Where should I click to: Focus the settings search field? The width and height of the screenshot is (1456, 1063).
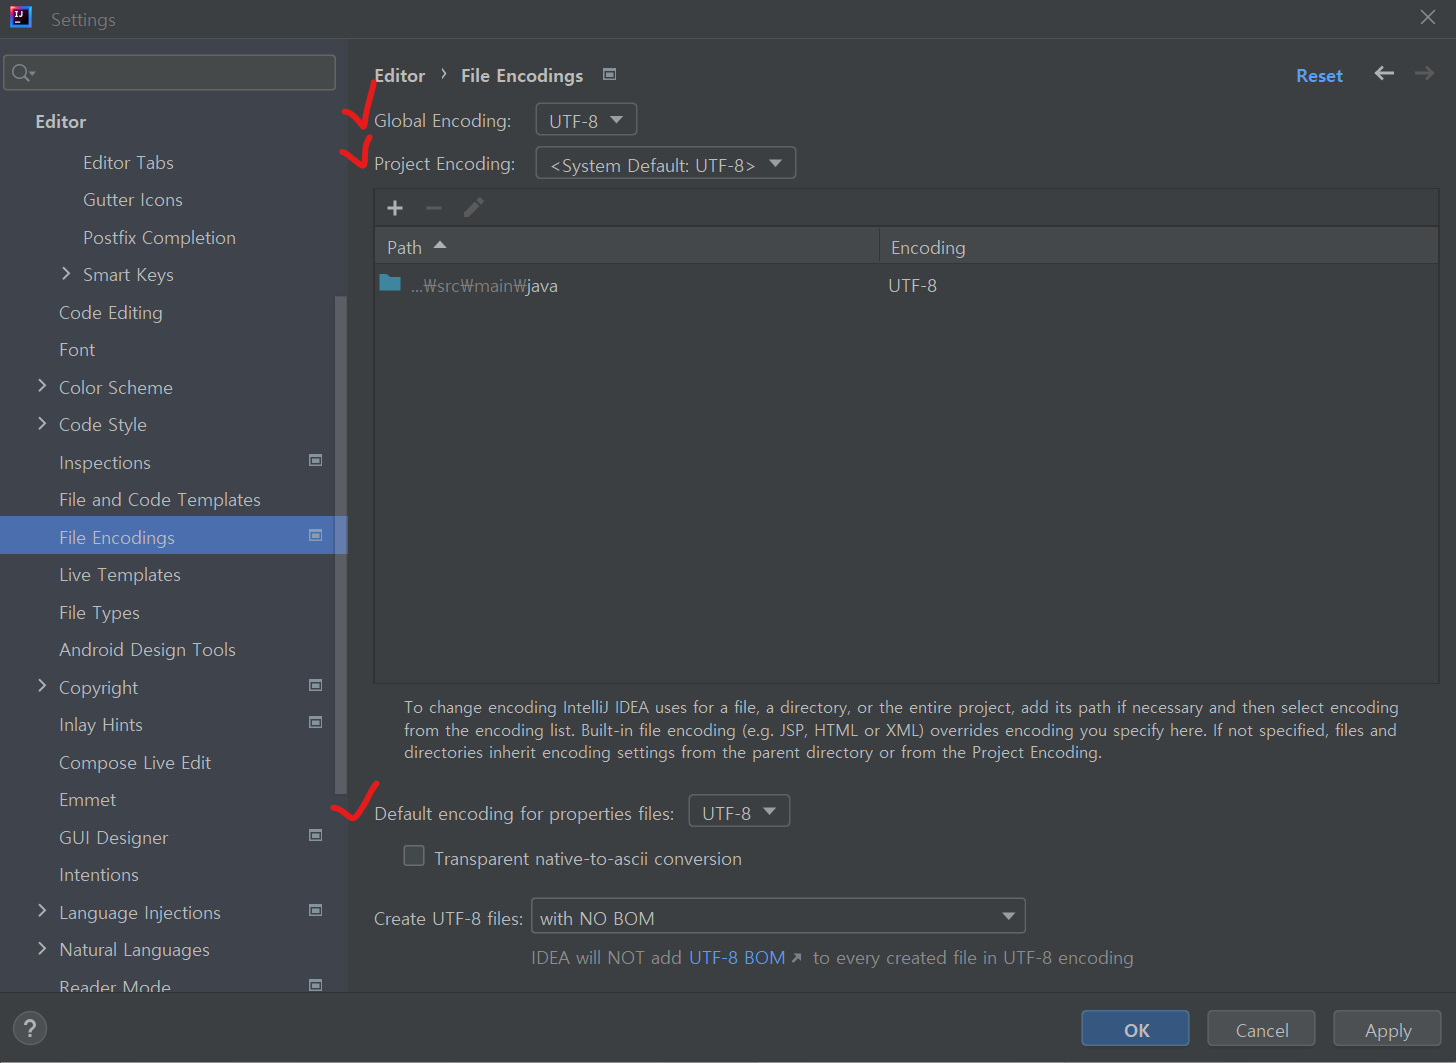[170, 73]
